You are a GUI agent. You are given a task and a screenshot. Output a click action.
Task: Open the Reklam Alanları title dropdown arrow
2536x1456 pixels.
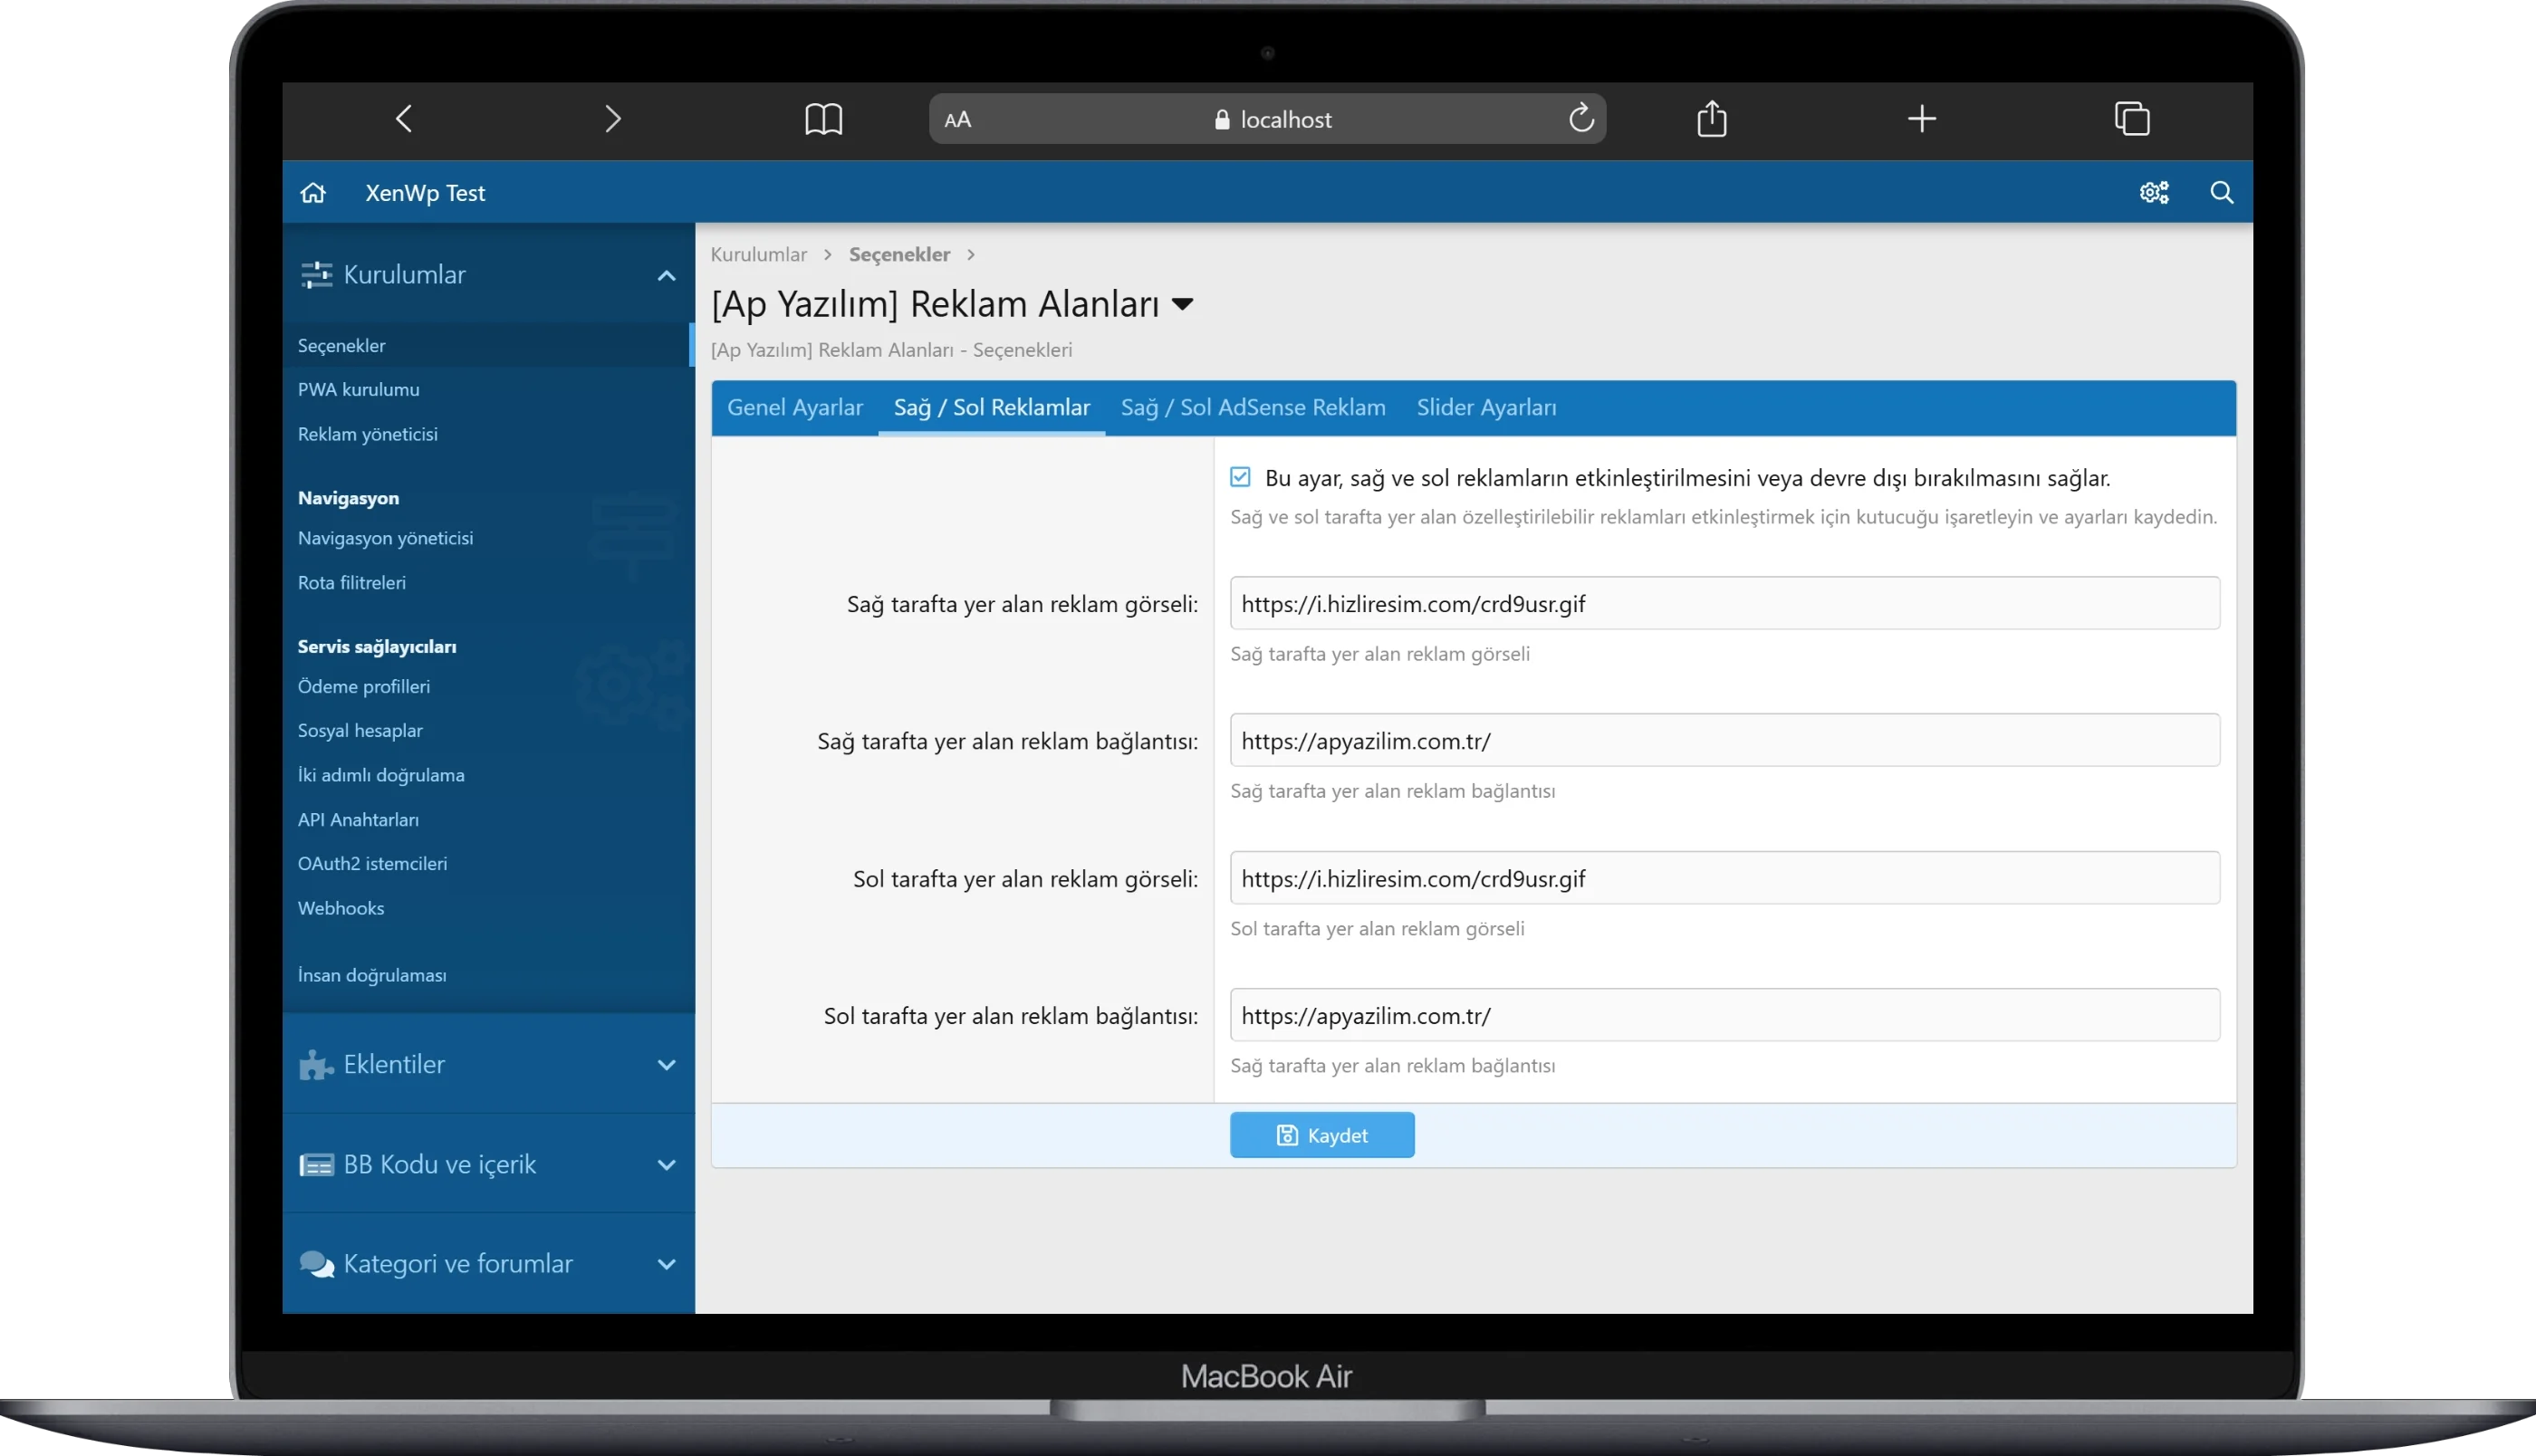[x=1182, y=304]
